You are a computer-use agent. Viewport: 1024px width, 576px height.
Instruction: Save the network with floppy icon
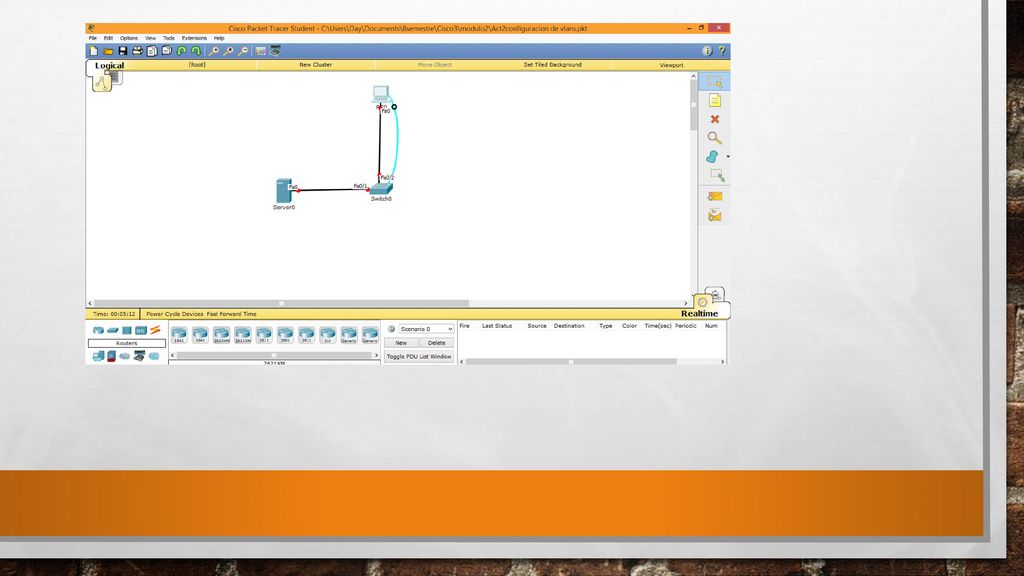(x=123, y=51)
